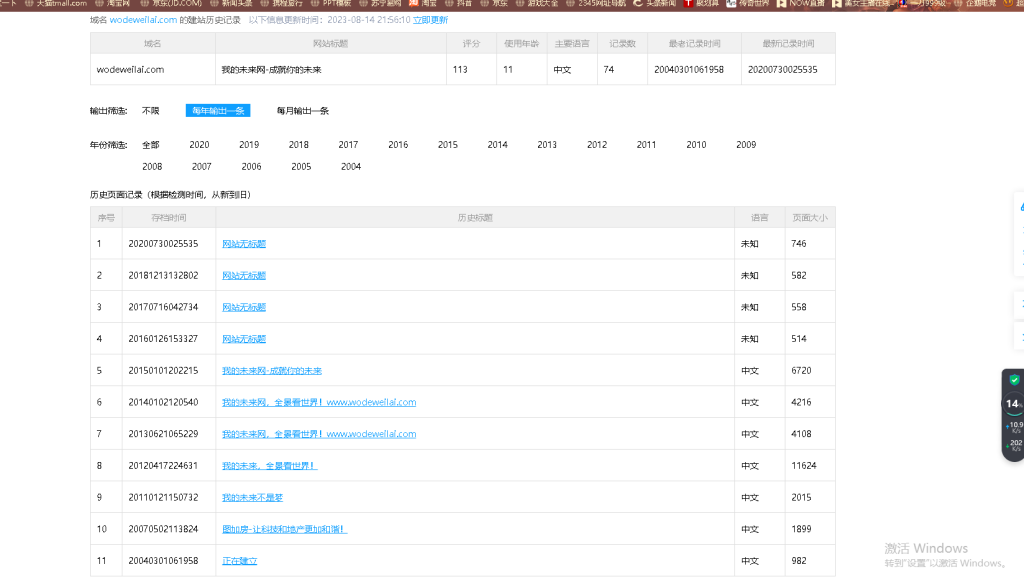
Task: Filter records by year 2015
Action: pyautogui.click(x=447, y=145)
